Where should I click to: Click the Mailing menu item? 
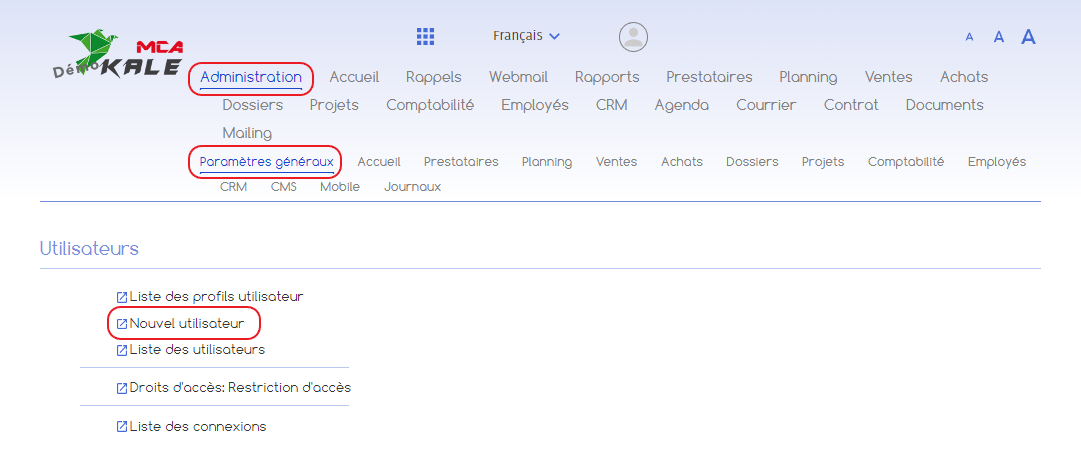[247, 133]
